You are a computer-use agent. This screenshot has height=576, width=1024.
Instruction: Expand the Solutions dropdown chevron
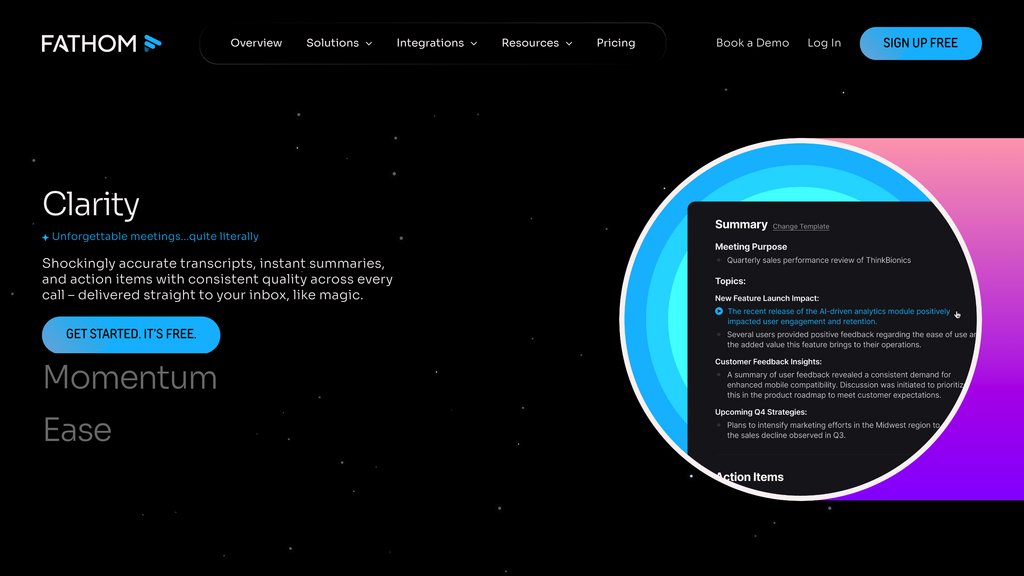point(369,44)
